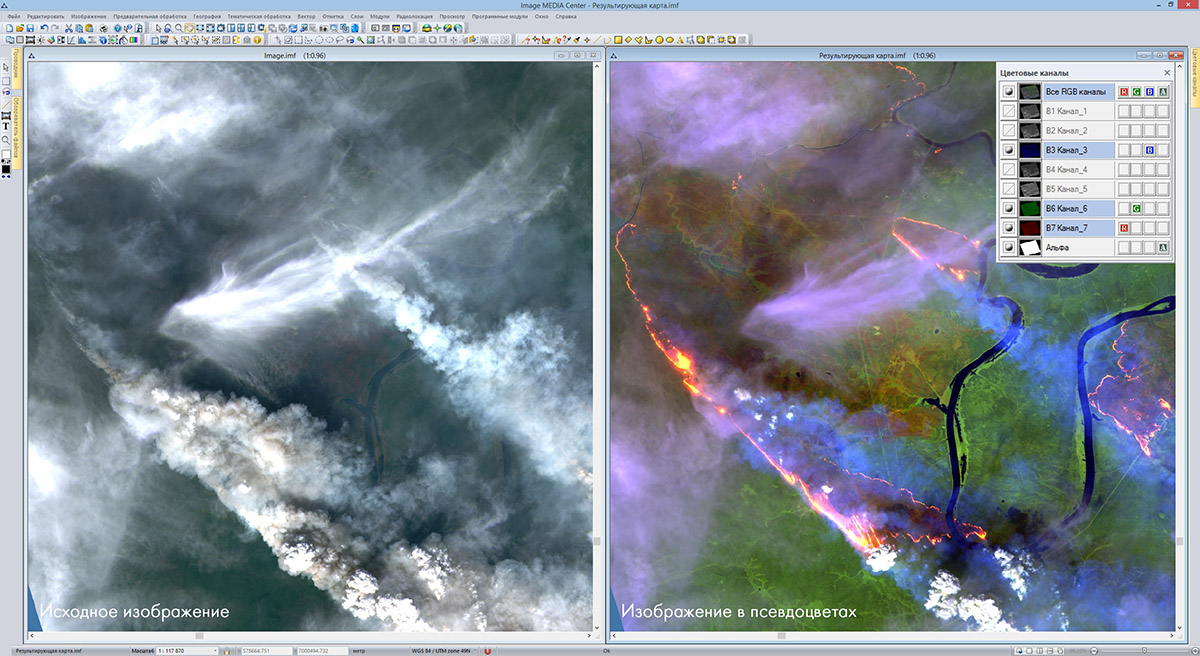Select the B7 Канал_7 thumbnail
The height and width of the screenshot is (656, 1200).
click(x=1029, y=228)
